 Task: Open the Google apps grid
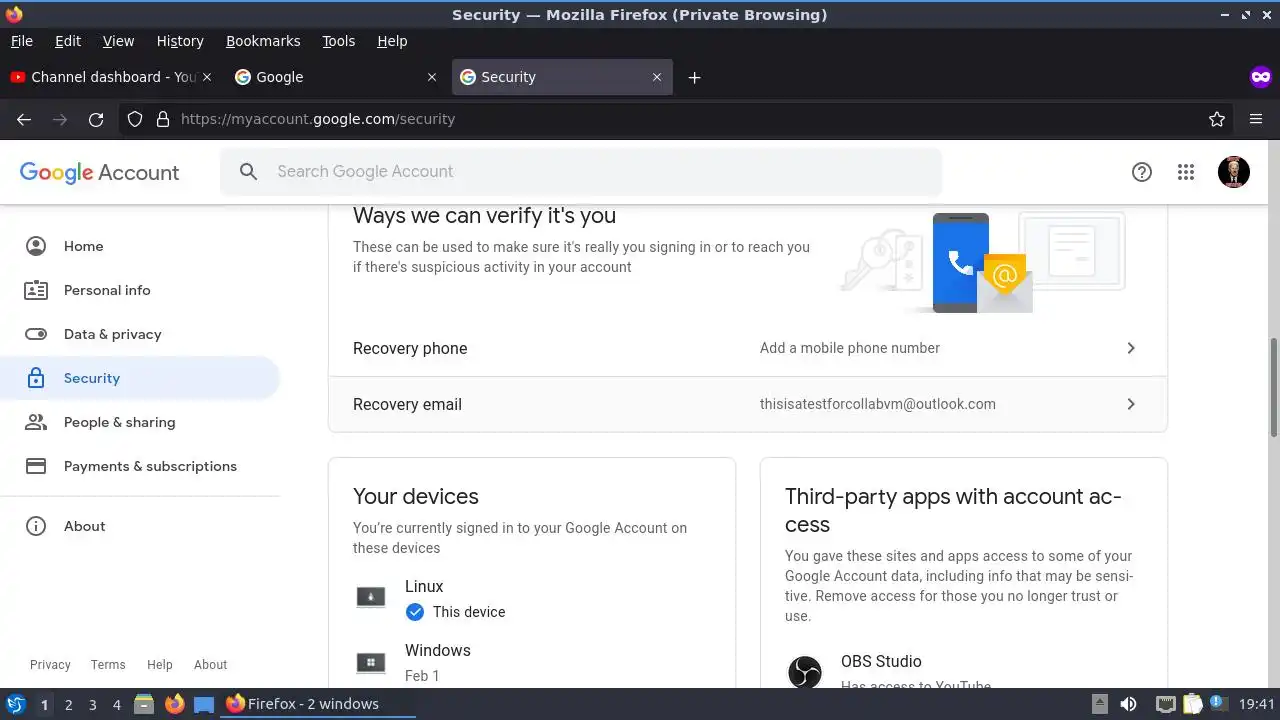(1186, 172)
